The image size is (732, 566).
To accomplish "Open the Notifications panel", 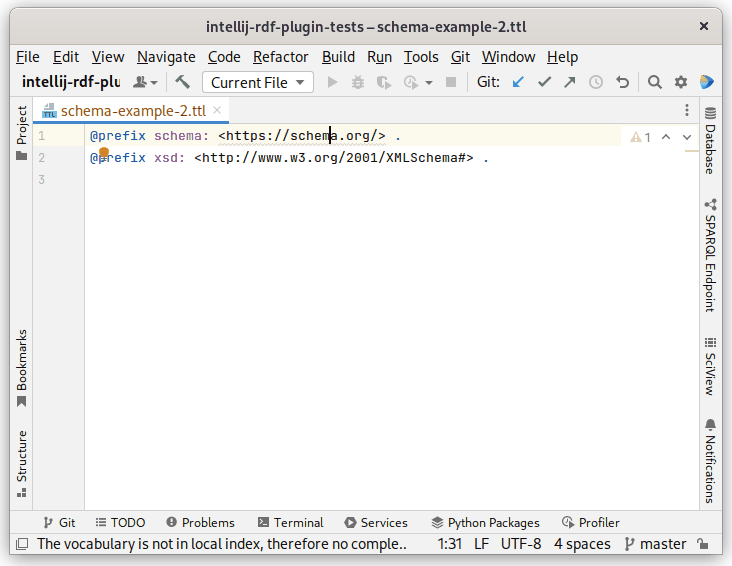I will coord(710,461).
